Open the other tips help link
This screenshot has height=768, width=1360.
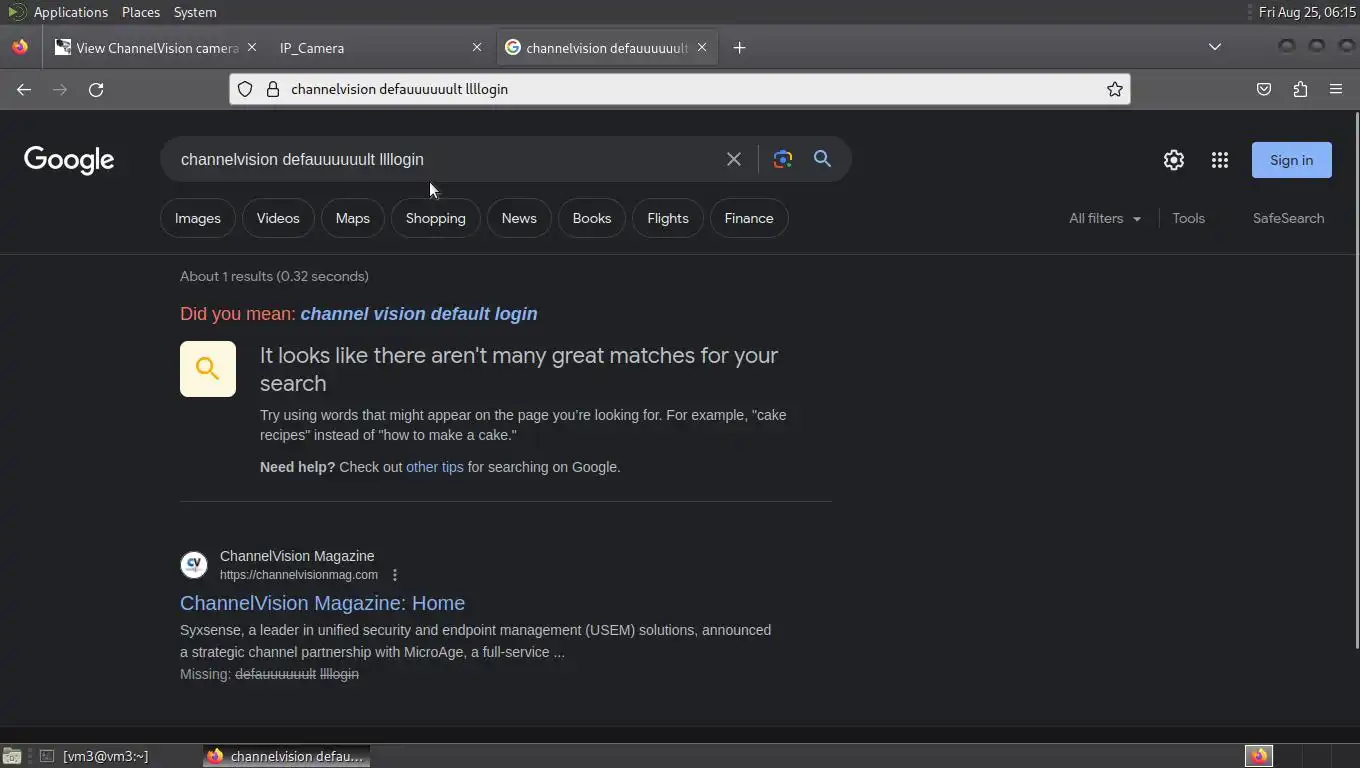[435, 467]
